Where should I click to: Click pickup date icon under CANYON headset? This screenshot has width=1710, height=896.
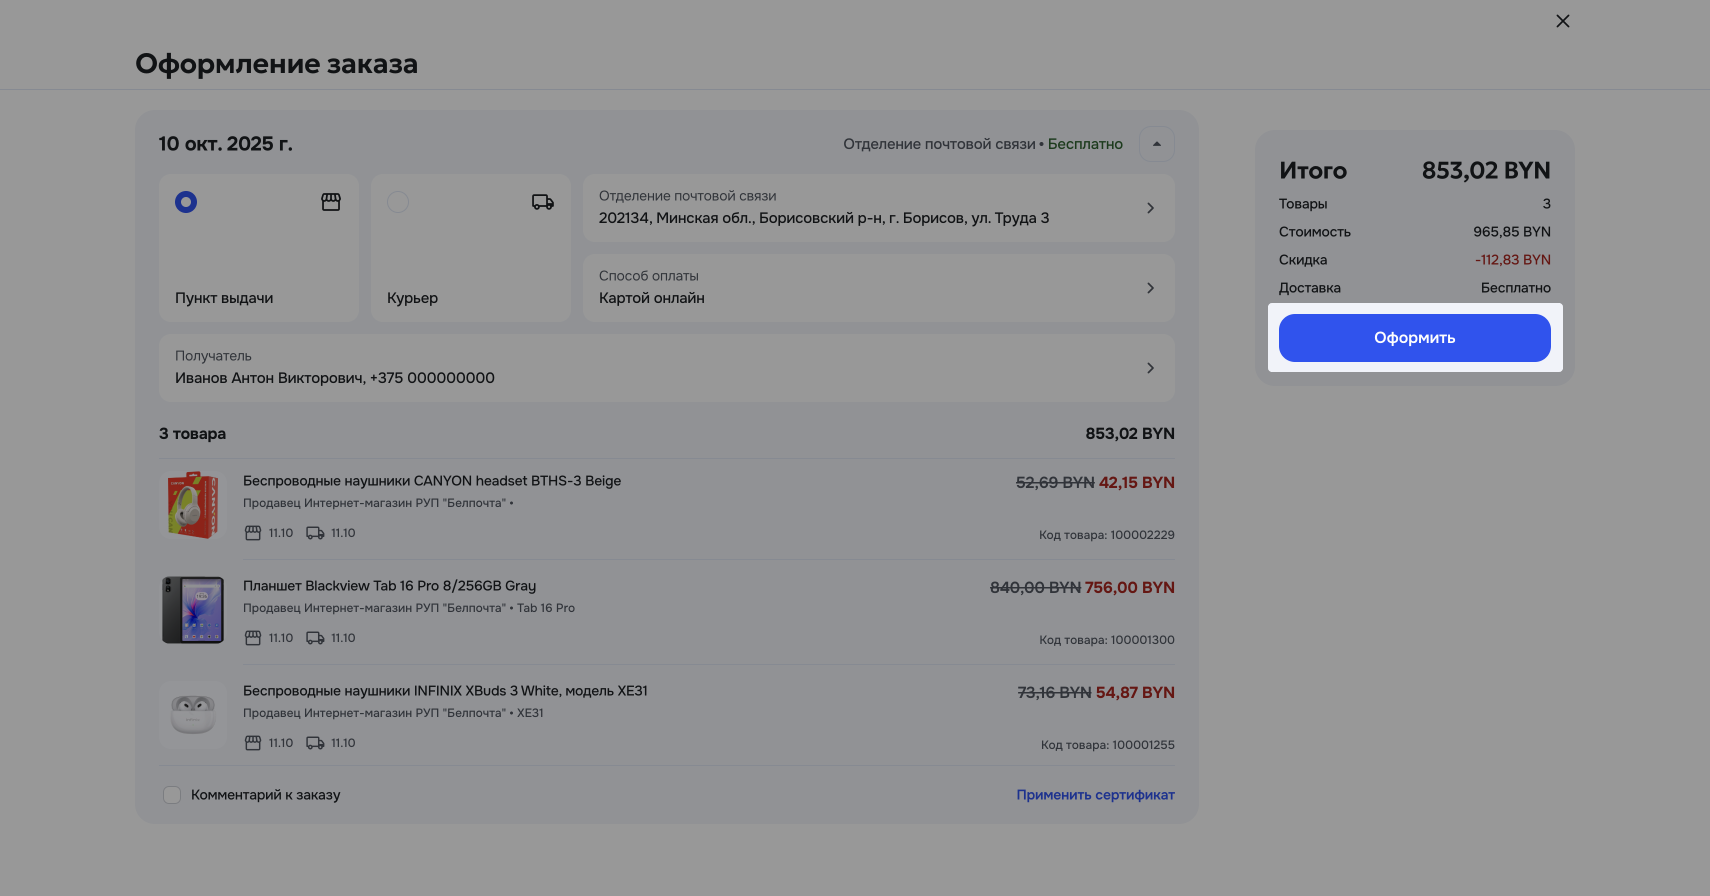tap(253, 533)
